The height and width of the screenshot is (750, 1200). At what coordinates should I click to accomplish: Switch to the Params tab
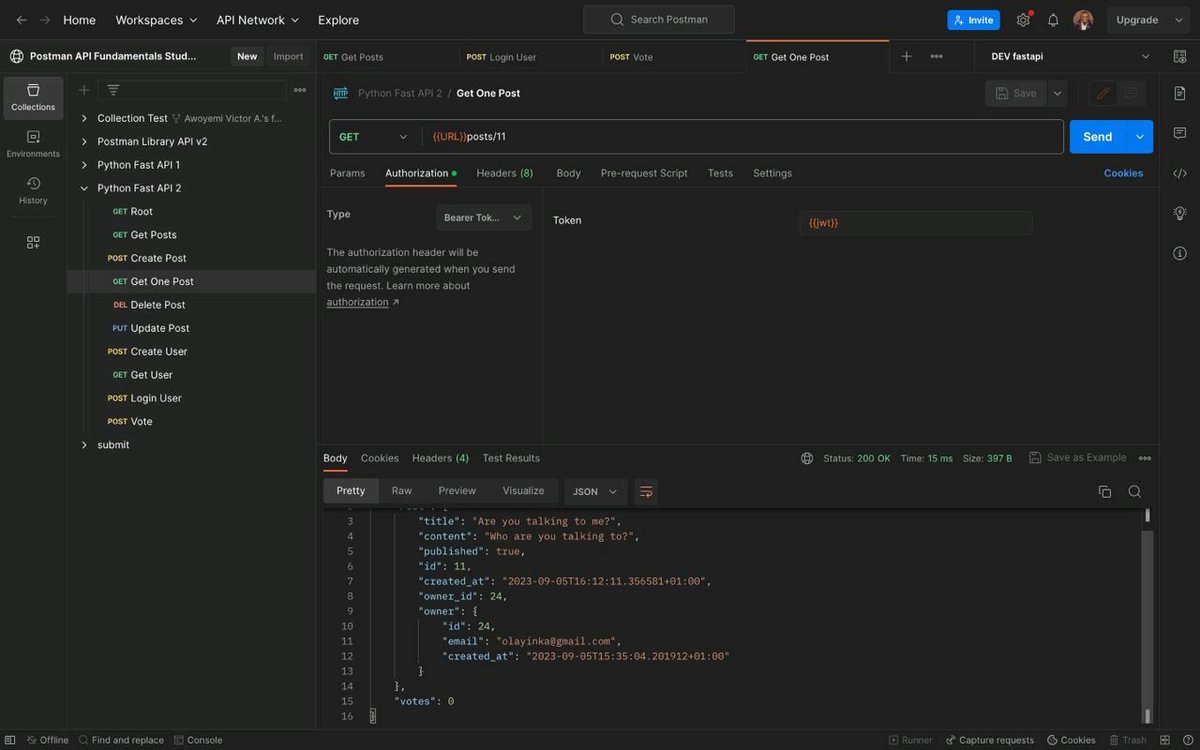point(347,173)
